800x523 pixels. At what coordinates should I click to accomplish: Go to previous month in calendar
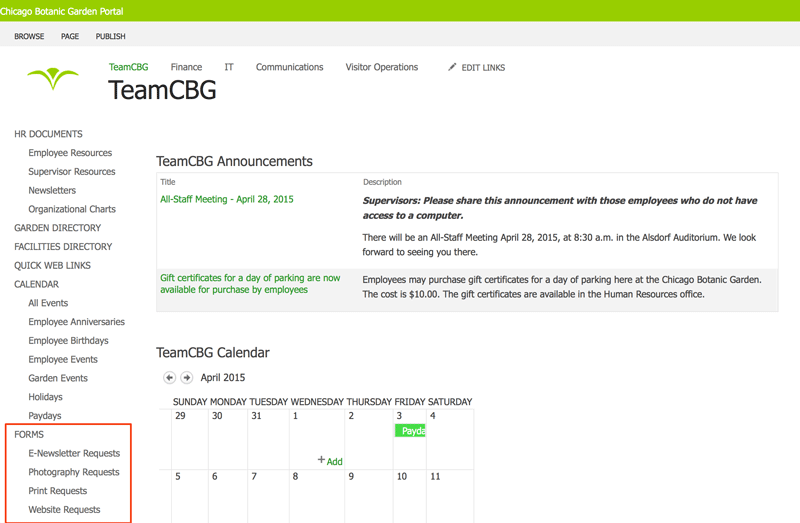[x=169, y=378]
